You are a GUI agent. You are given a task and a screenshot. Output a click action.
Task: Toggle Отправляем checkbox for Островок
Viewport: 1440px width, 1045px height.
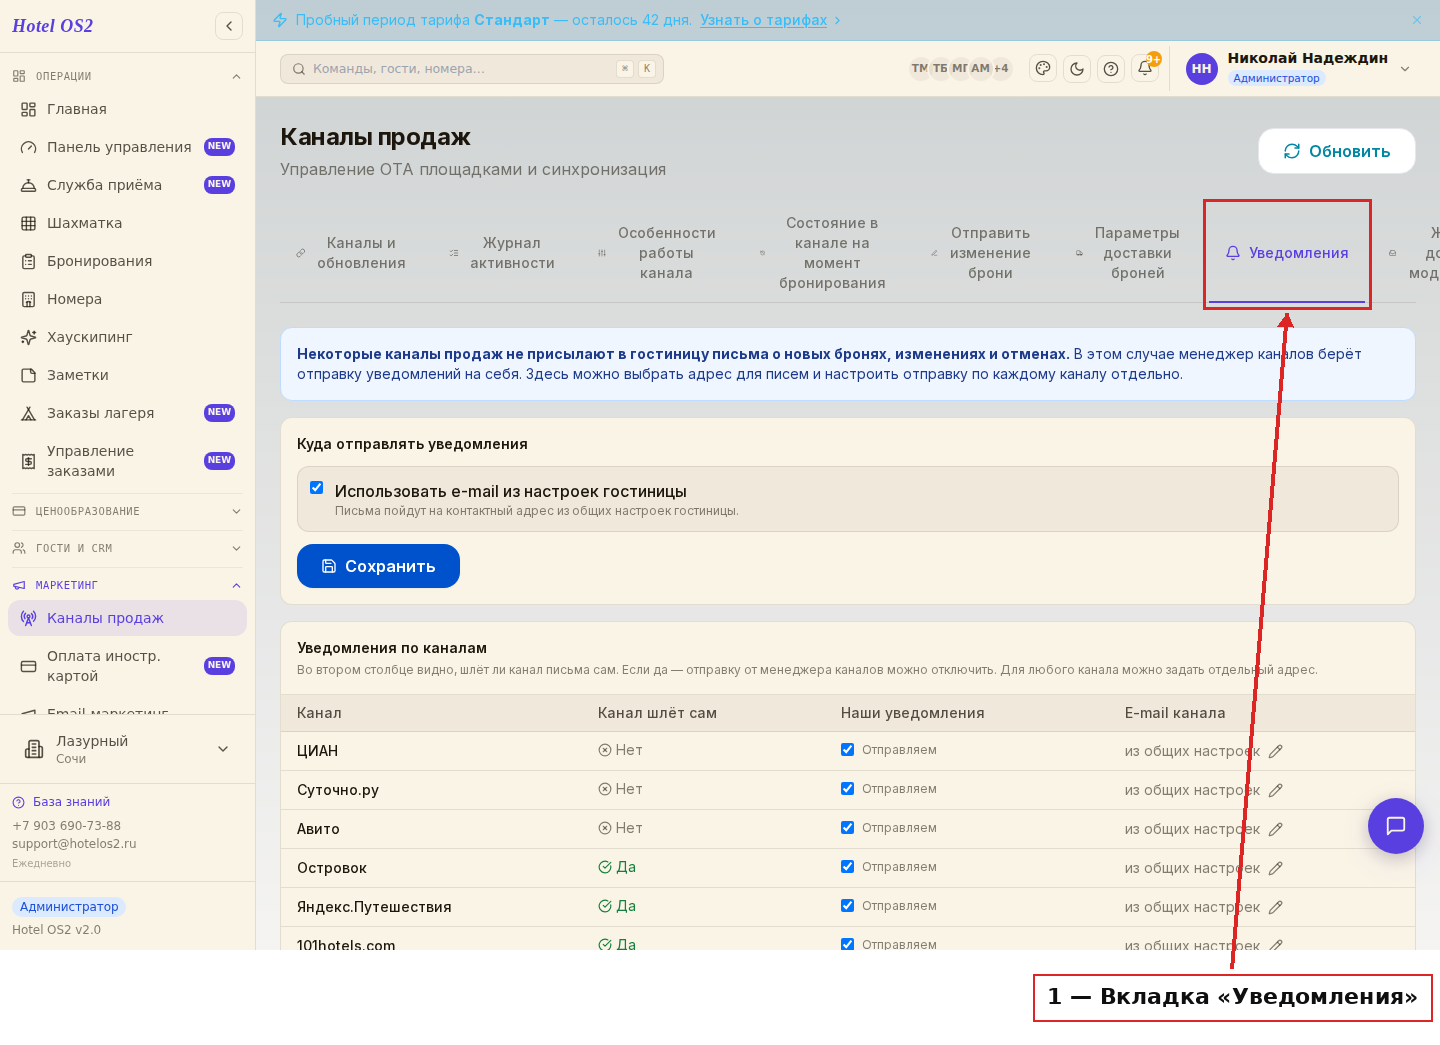(x=847, y=866)
